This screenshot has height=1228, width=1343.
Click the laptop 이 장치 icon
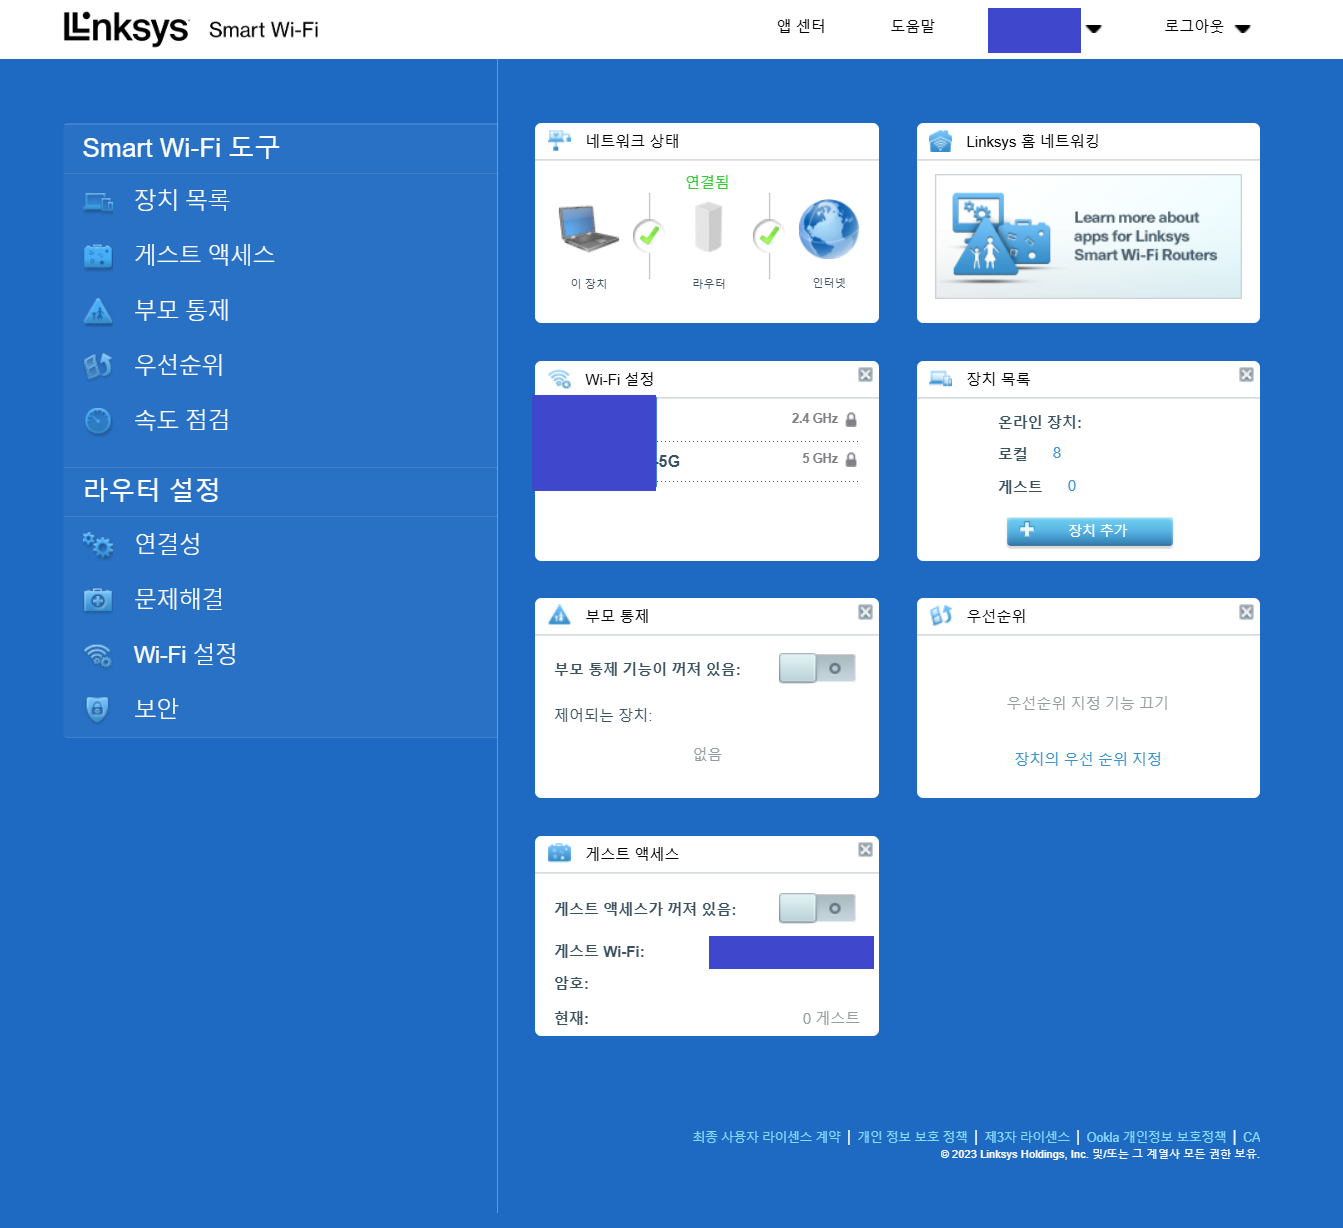click(589, 229)
